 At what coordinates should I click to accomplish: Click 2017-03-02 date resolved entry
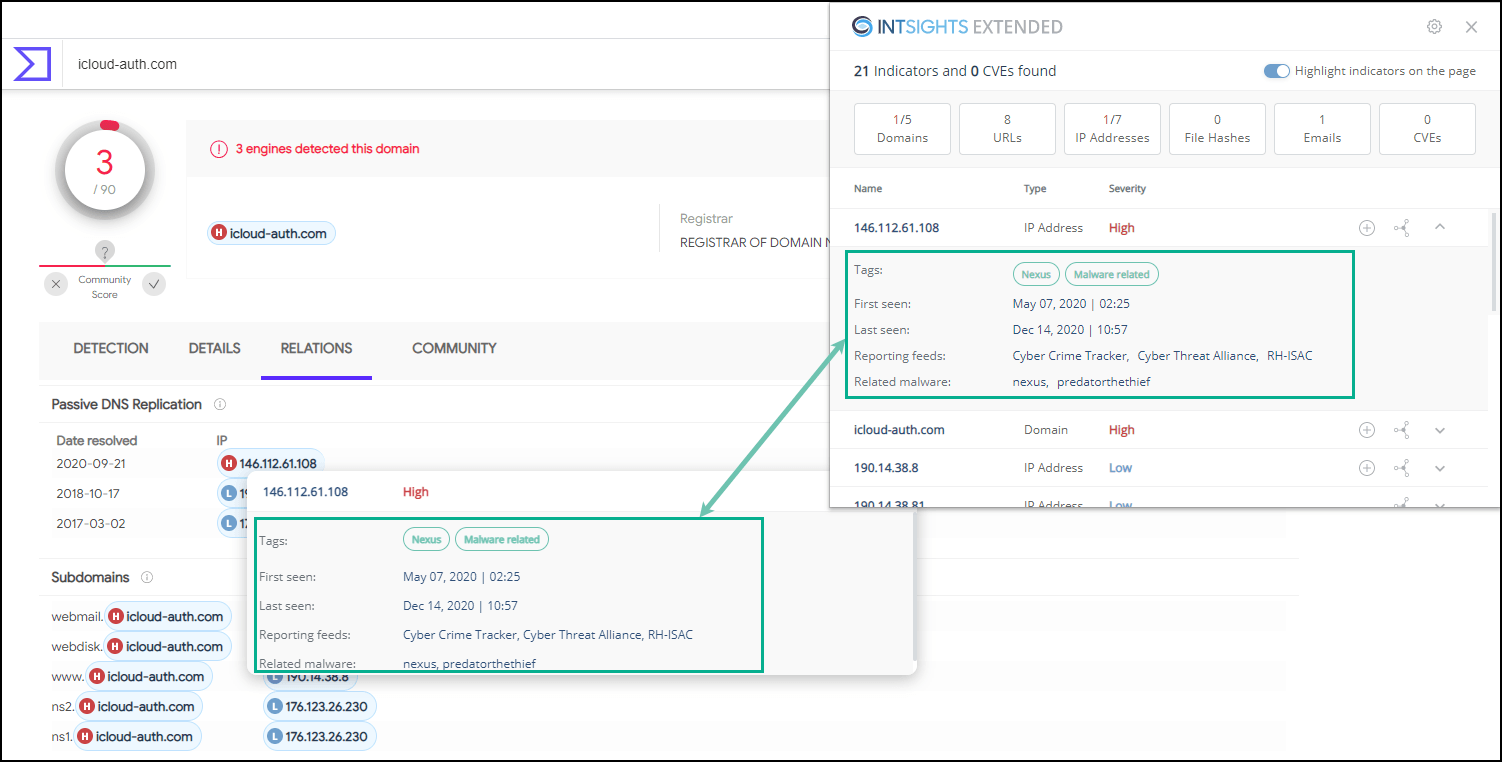coord(91,524)
